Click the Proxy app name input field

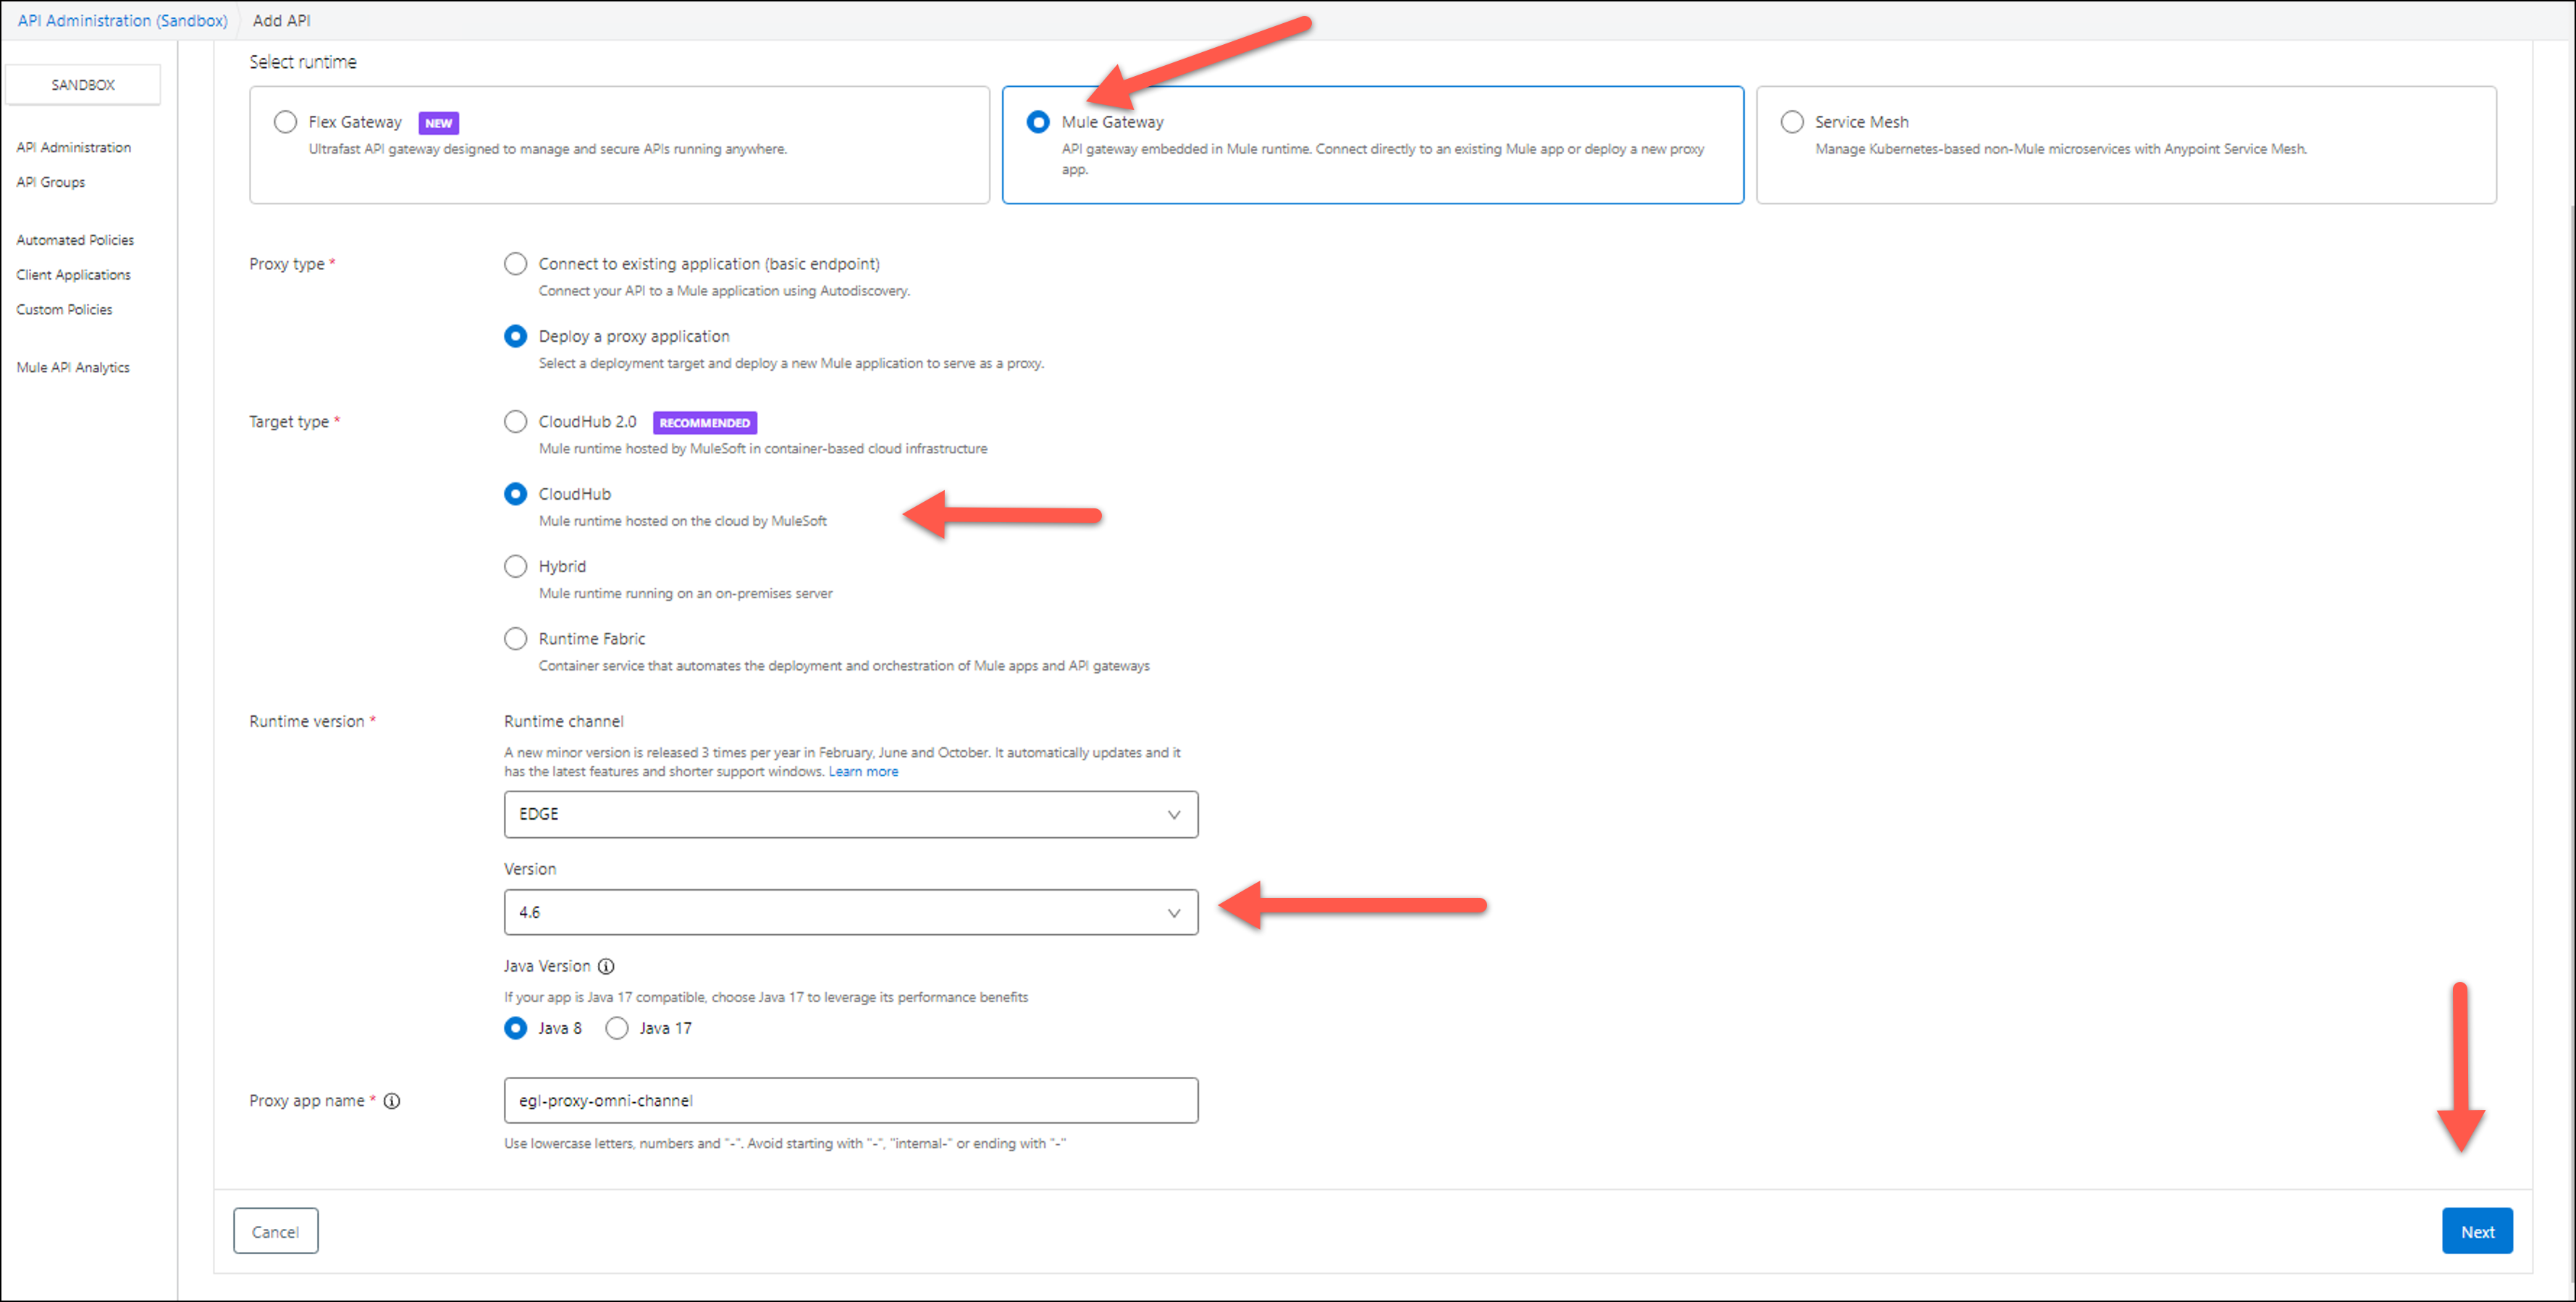click(x=851, y=1101)
